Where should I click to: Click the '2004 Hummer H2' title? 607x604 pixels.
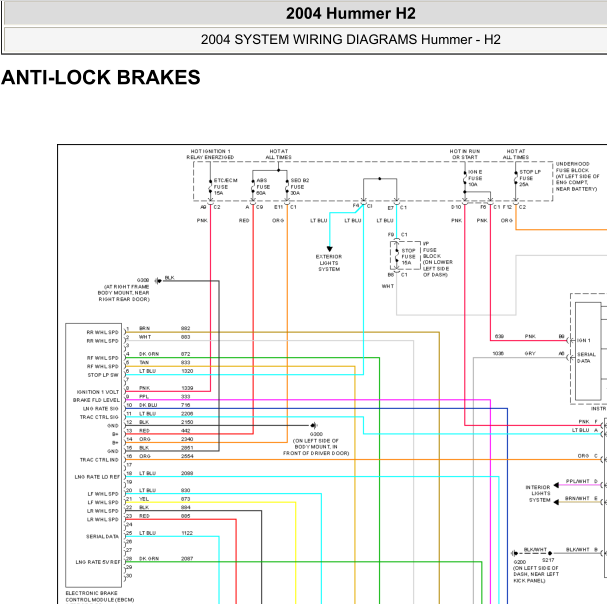351,14
